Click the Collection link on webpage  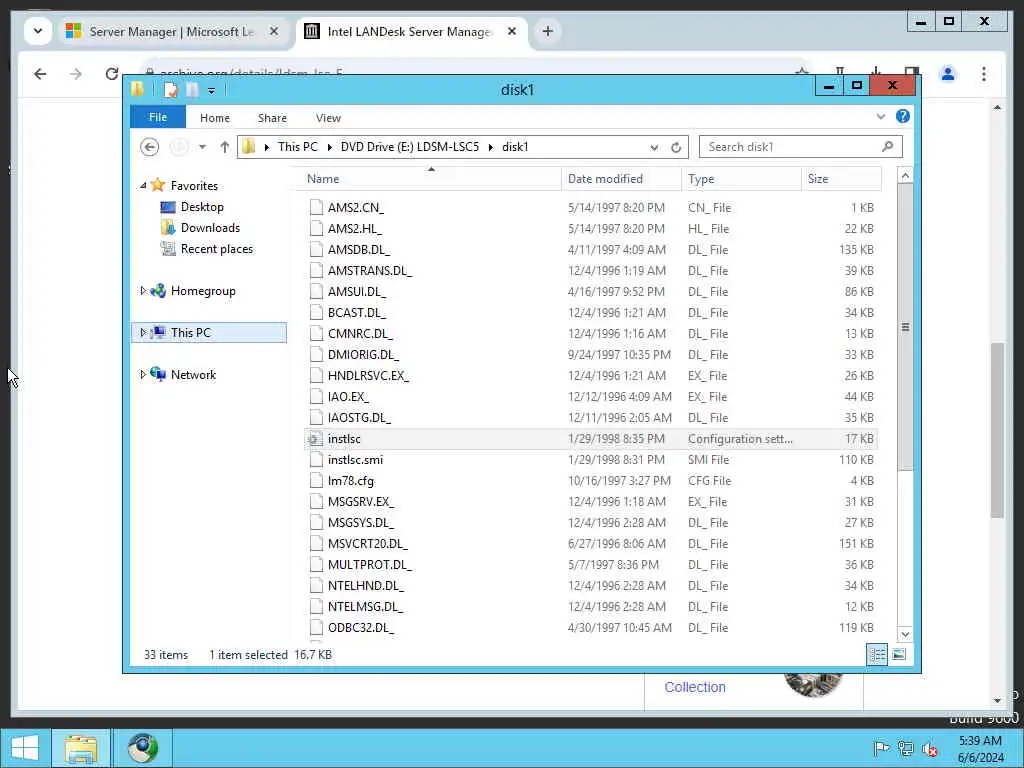(695, 687)
